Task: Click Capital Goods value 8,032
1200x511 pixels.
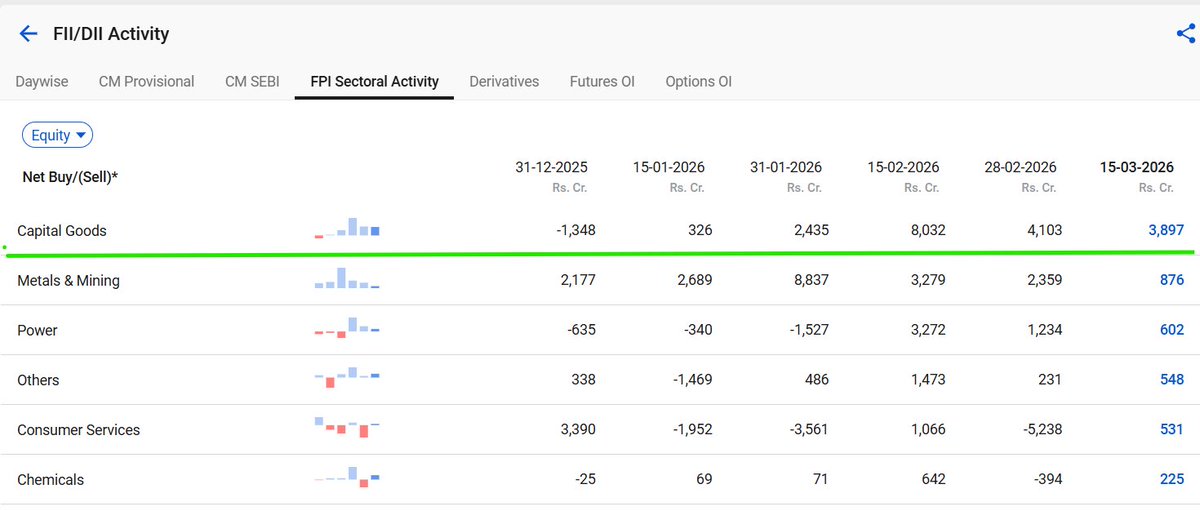Action: click(x=927, y=230)
